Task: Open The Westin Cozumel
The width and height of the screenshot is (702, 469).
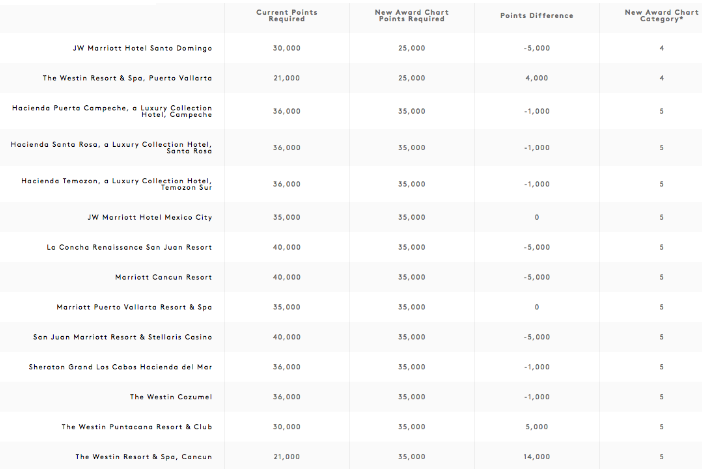Action: (170, 397)
